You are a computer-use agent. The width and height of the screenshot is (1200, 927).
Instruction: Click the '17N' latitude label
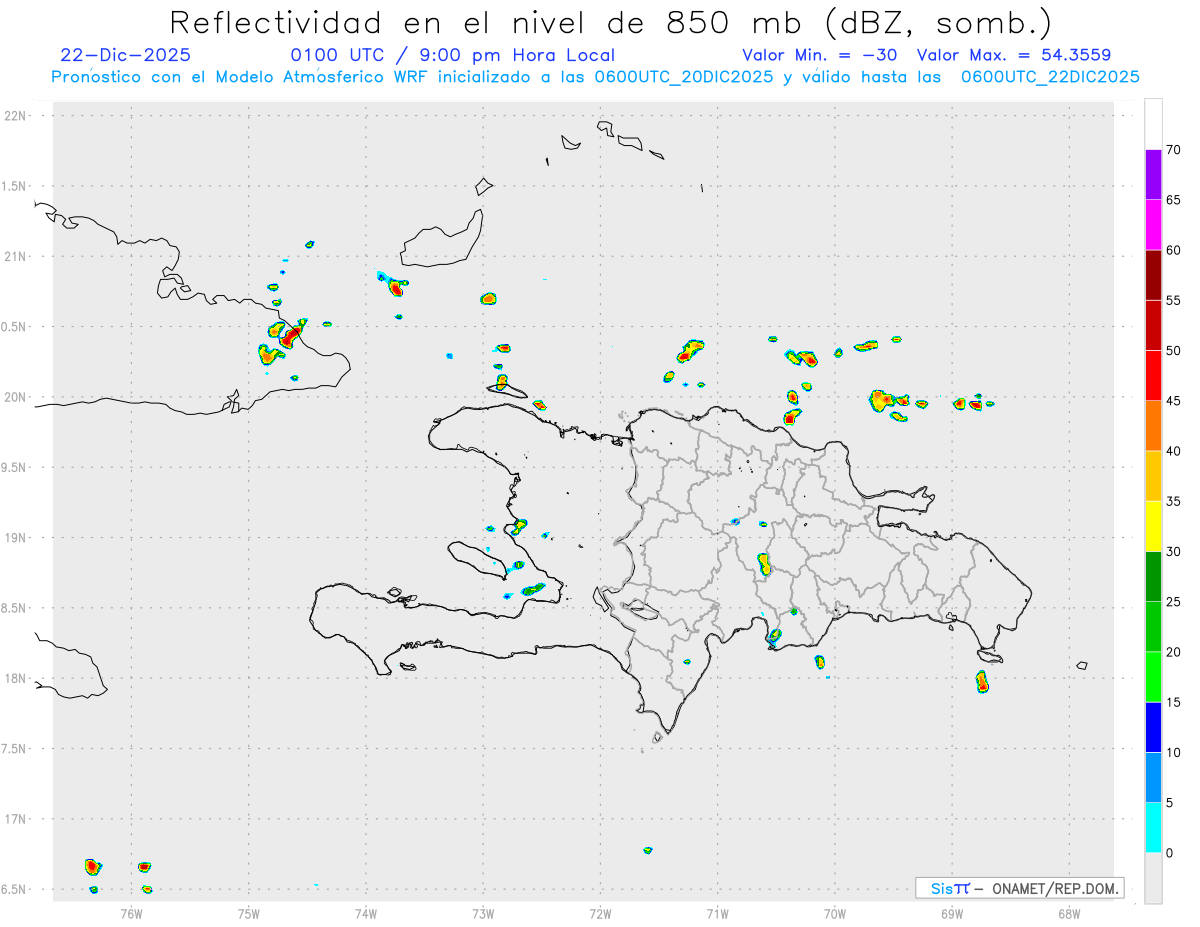tap(17, 819)
